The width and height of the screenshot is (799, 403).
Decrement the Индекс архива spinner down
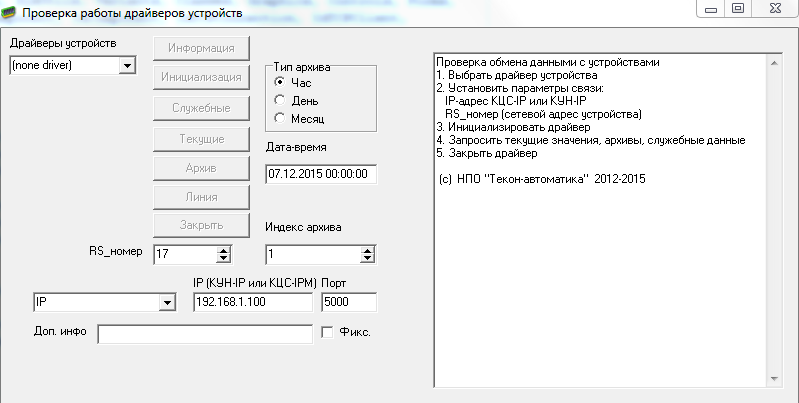click(366, 259)
